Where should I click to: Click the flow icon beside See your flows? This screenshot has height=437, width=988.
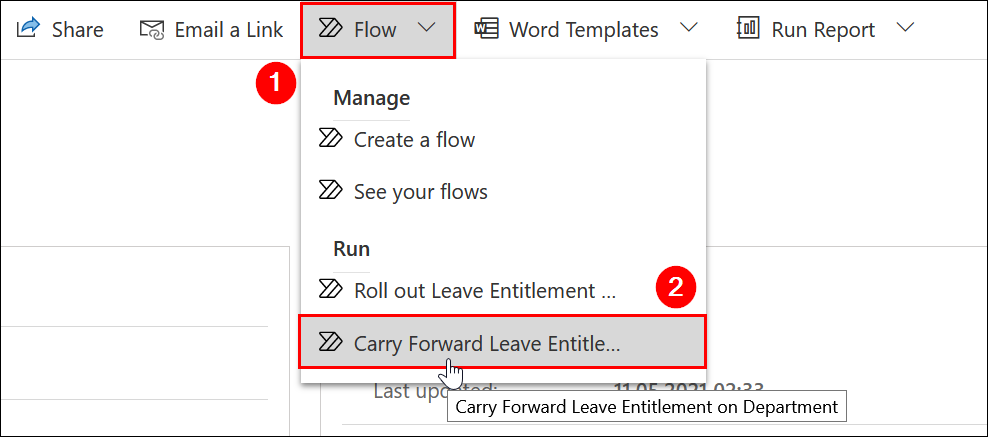point(330,190)
